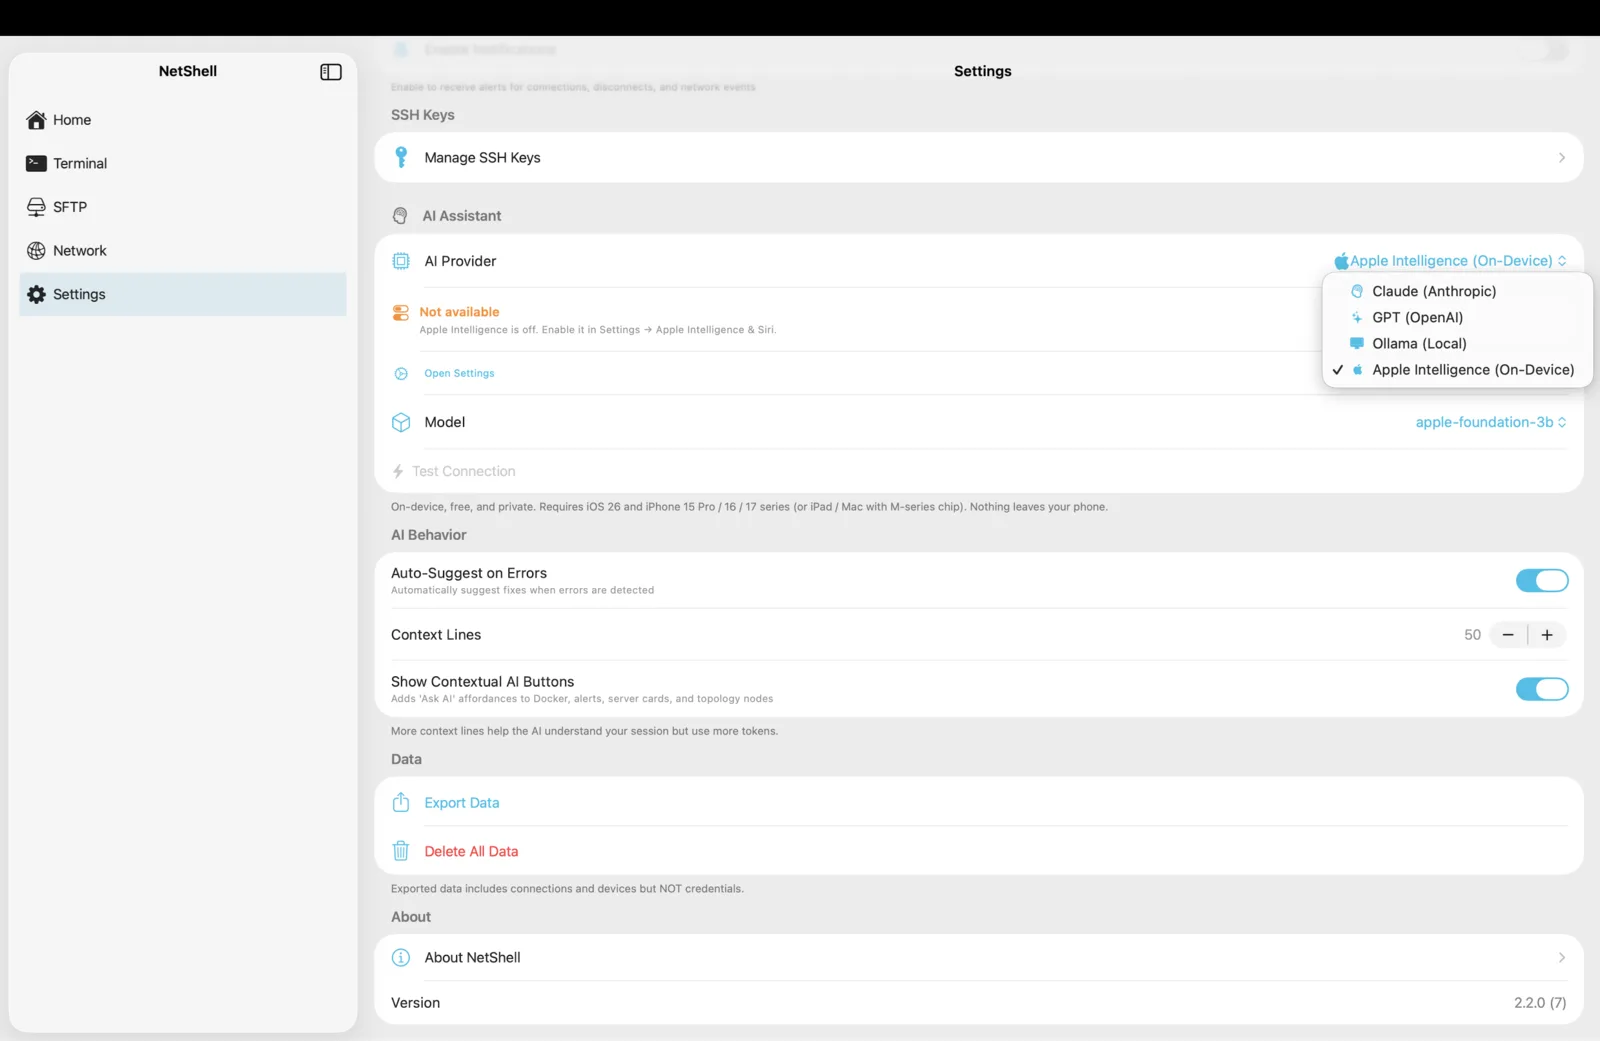This screenshot has height=1041, width=1600.
Task: Click the Claude provider icon in menu
Action: click(x=1357, y=291)
